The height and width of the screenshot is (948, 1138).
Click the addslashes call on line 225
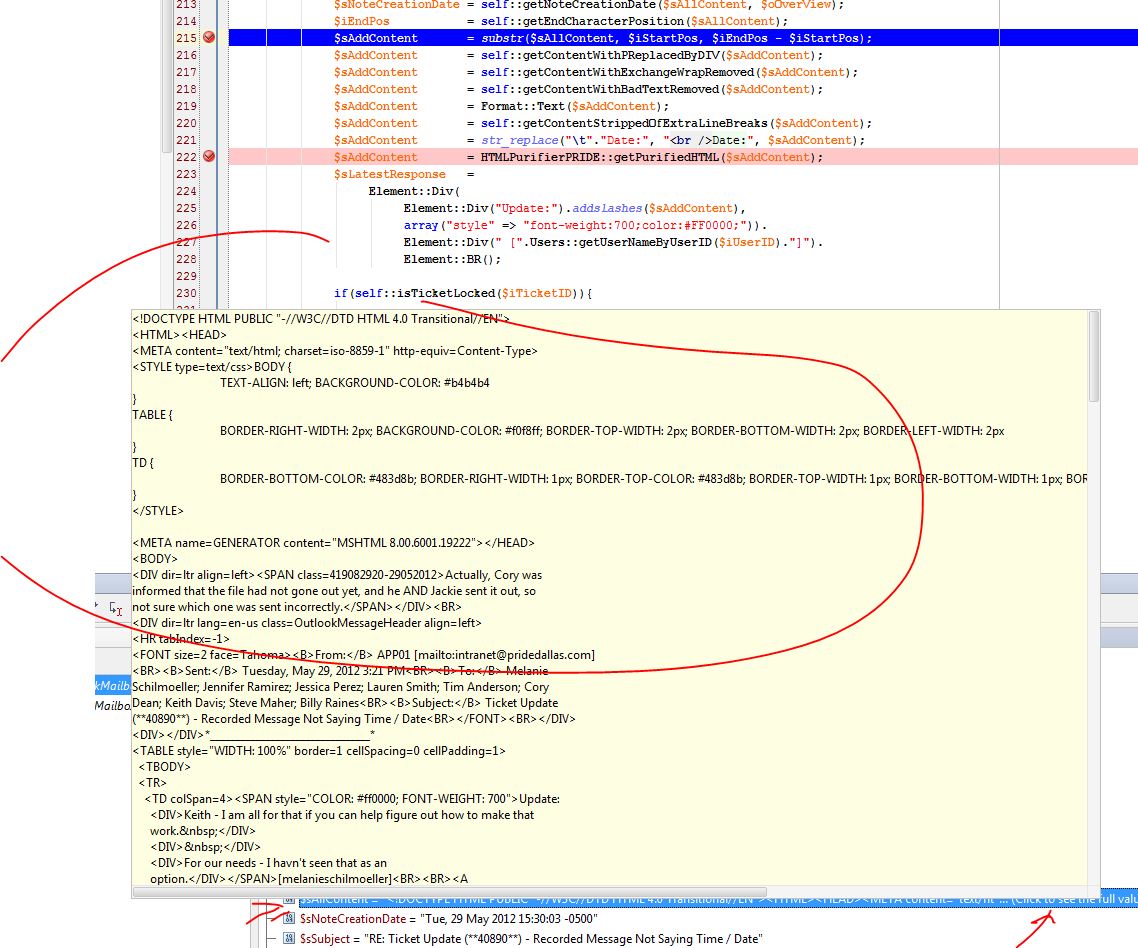[x=607, y=208]
